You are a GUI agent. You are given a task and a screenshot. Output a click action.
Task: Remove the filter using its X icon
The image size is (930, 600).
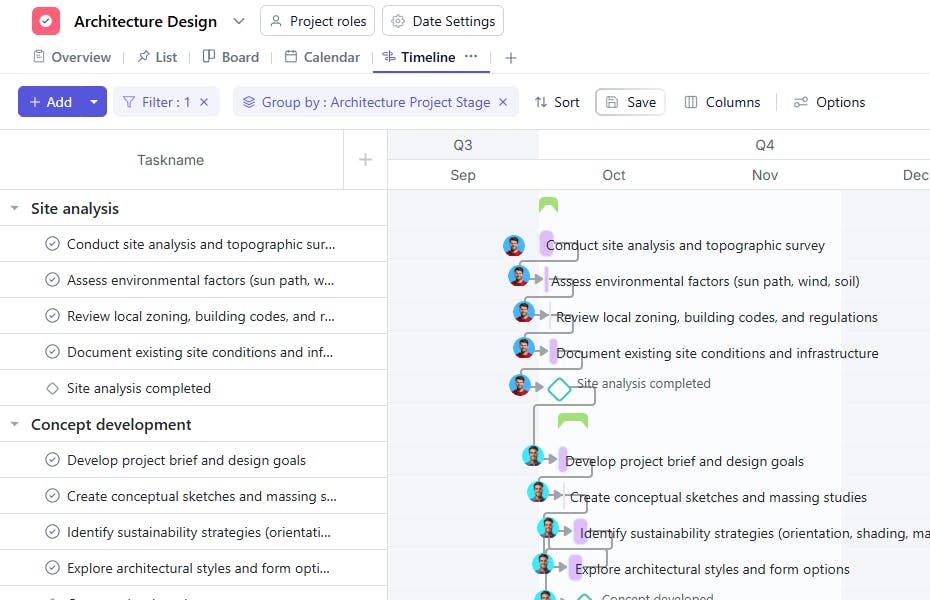pos(204,102)
